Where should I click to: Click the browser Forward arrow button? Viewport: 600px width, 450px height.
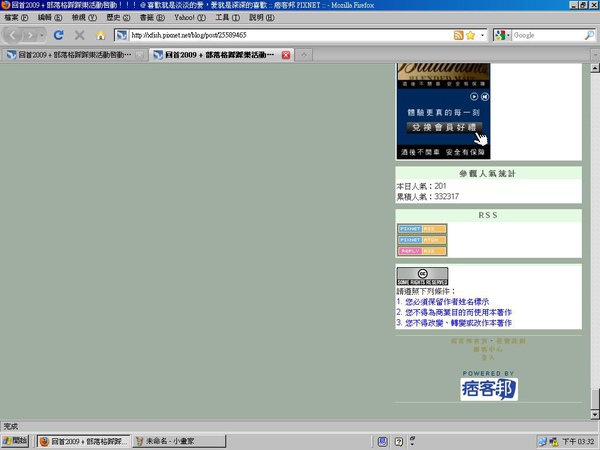(30, 36)
